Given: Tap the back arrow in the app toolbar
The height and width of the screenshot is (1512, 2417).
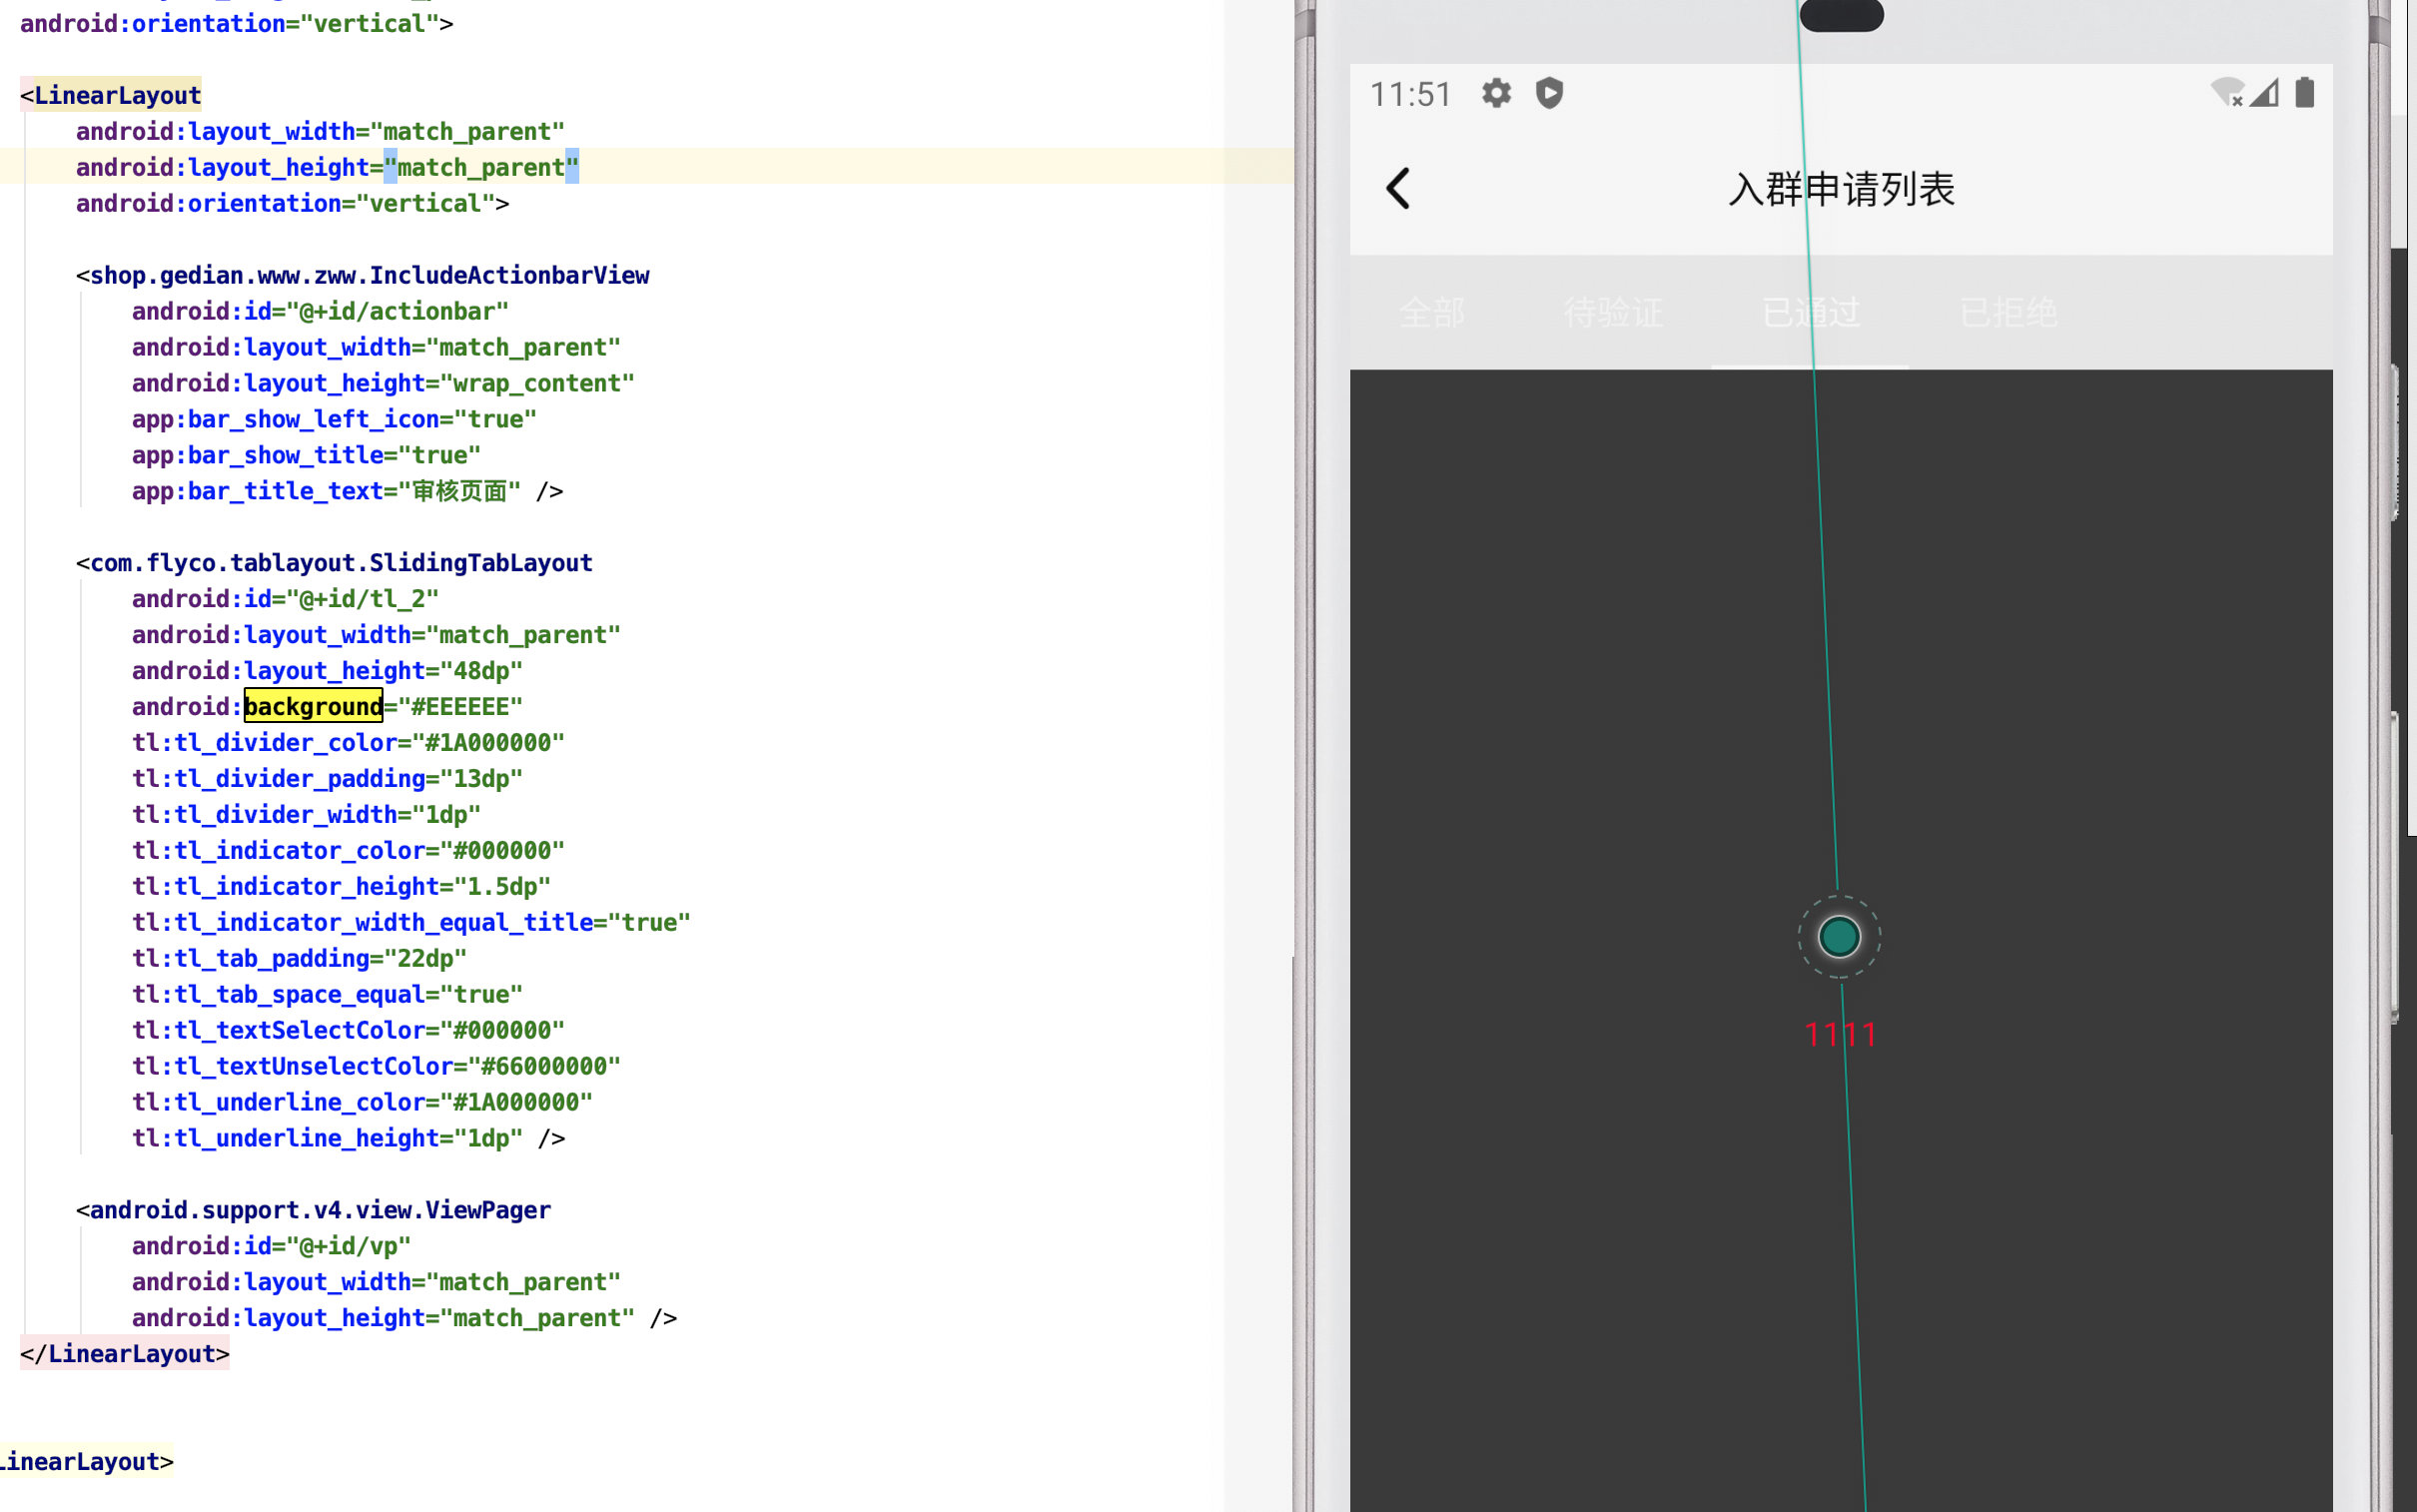Looking at the screenshot, I should pyautogui.click(x=1398, y=188).
